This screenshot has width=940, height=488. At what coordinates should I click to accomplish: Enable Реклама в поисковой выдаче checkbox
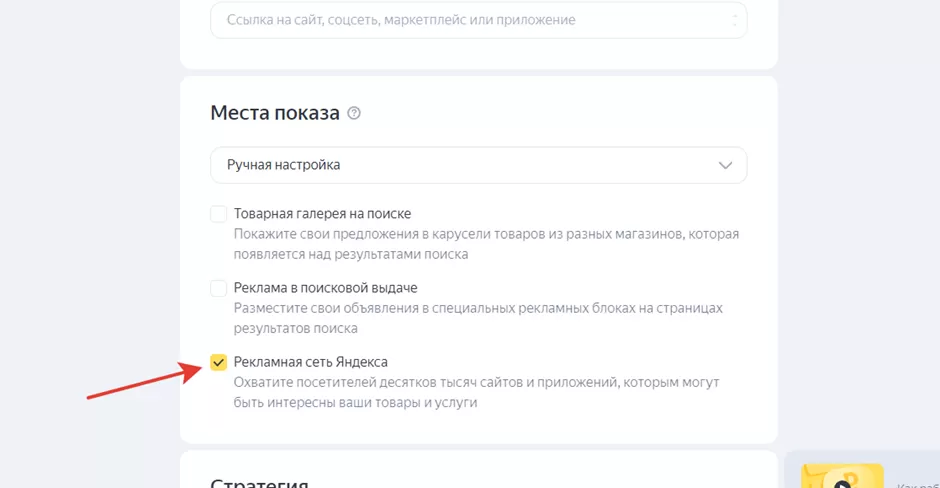pos(218,288)
